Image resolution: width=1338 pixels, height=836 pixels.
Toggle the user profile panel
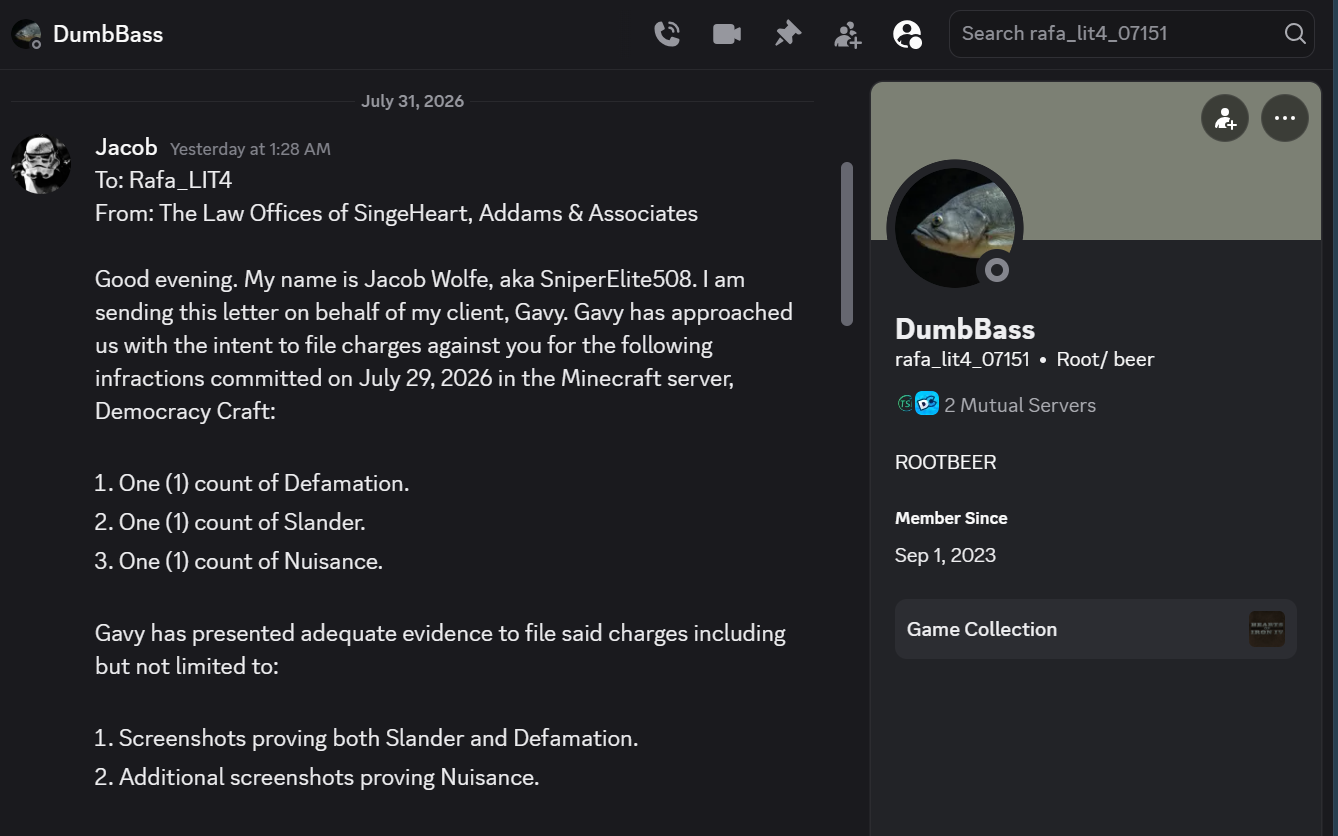pos(907,34)
